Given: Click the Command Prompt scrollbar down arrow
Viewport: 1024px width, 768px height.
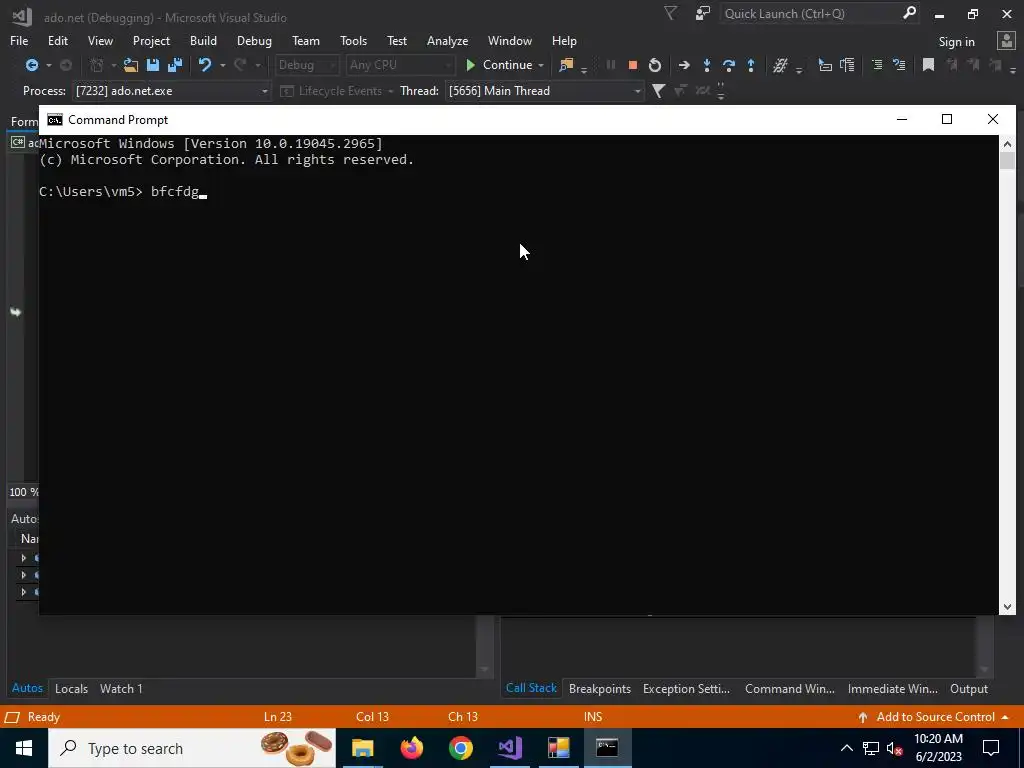Looking at the screenshot, I should [x=1007, y=607].
